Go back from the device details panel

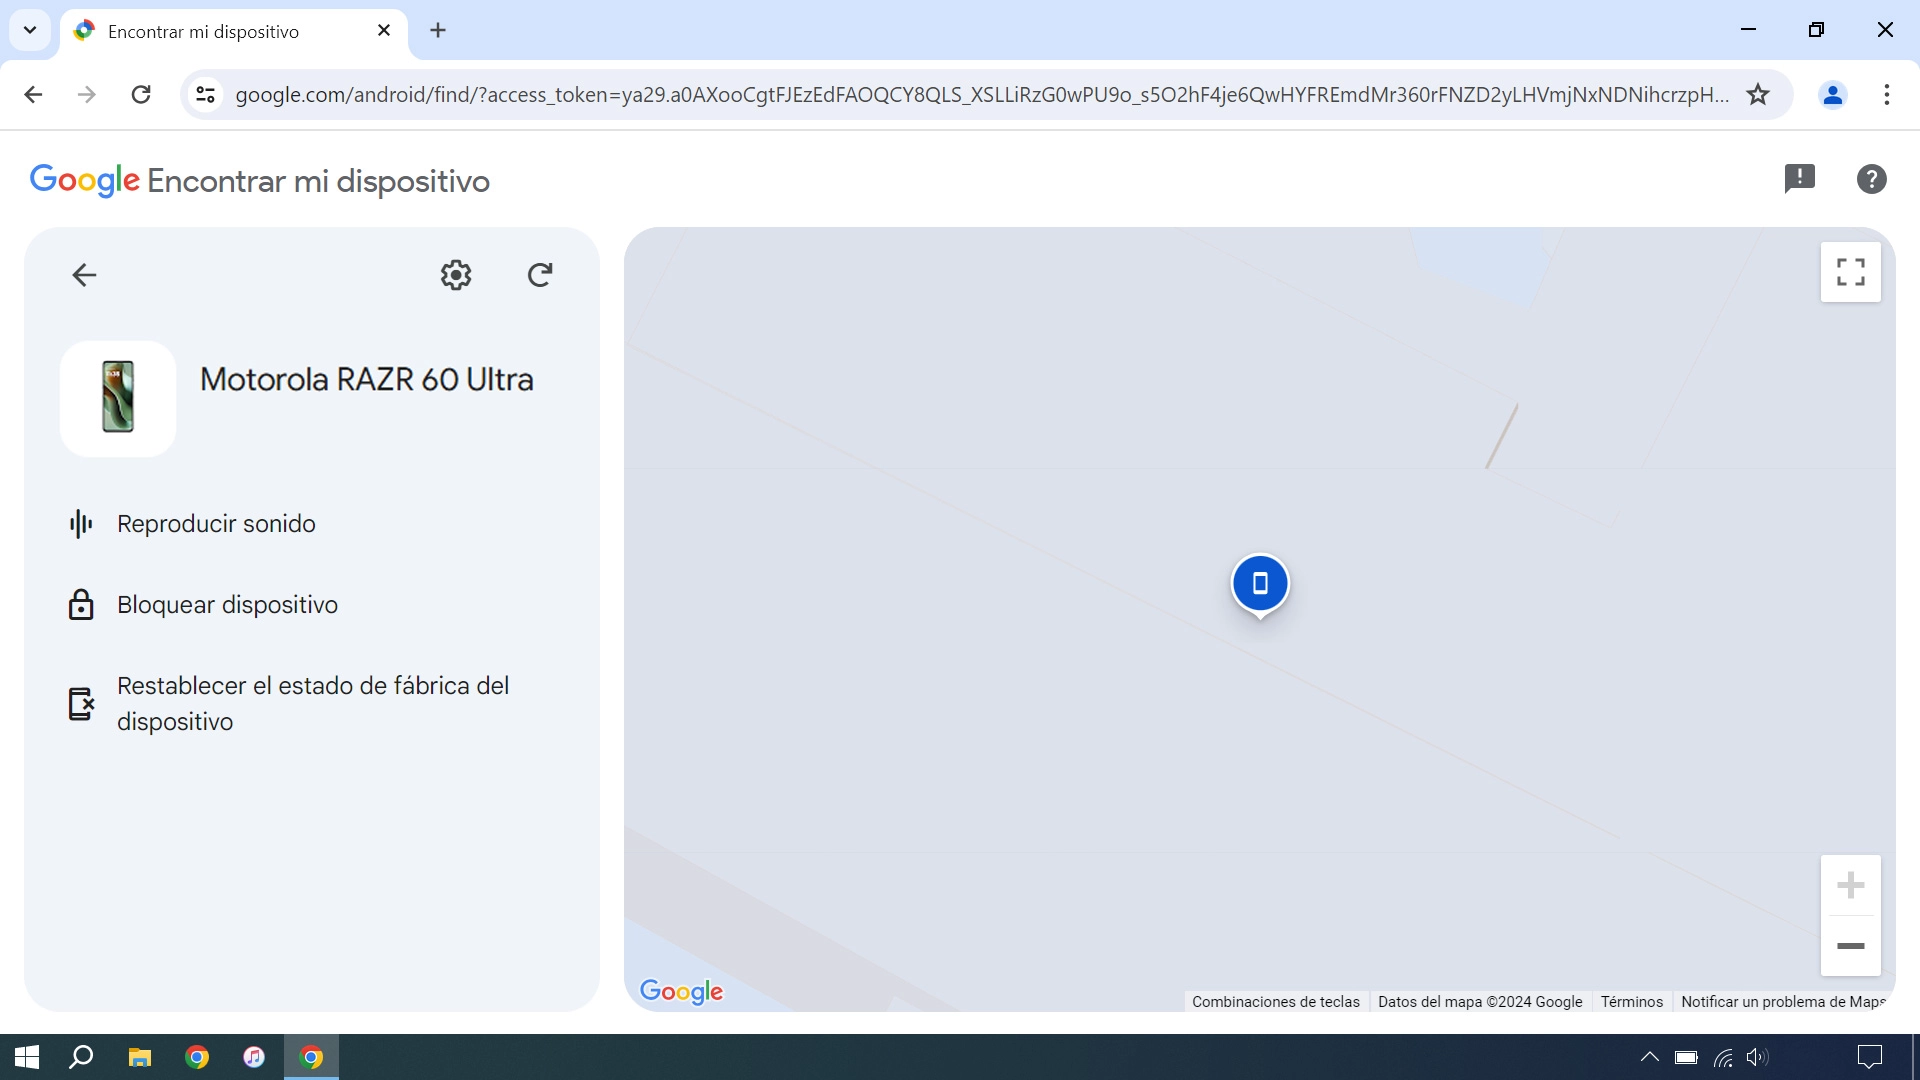tap(84, 275)
